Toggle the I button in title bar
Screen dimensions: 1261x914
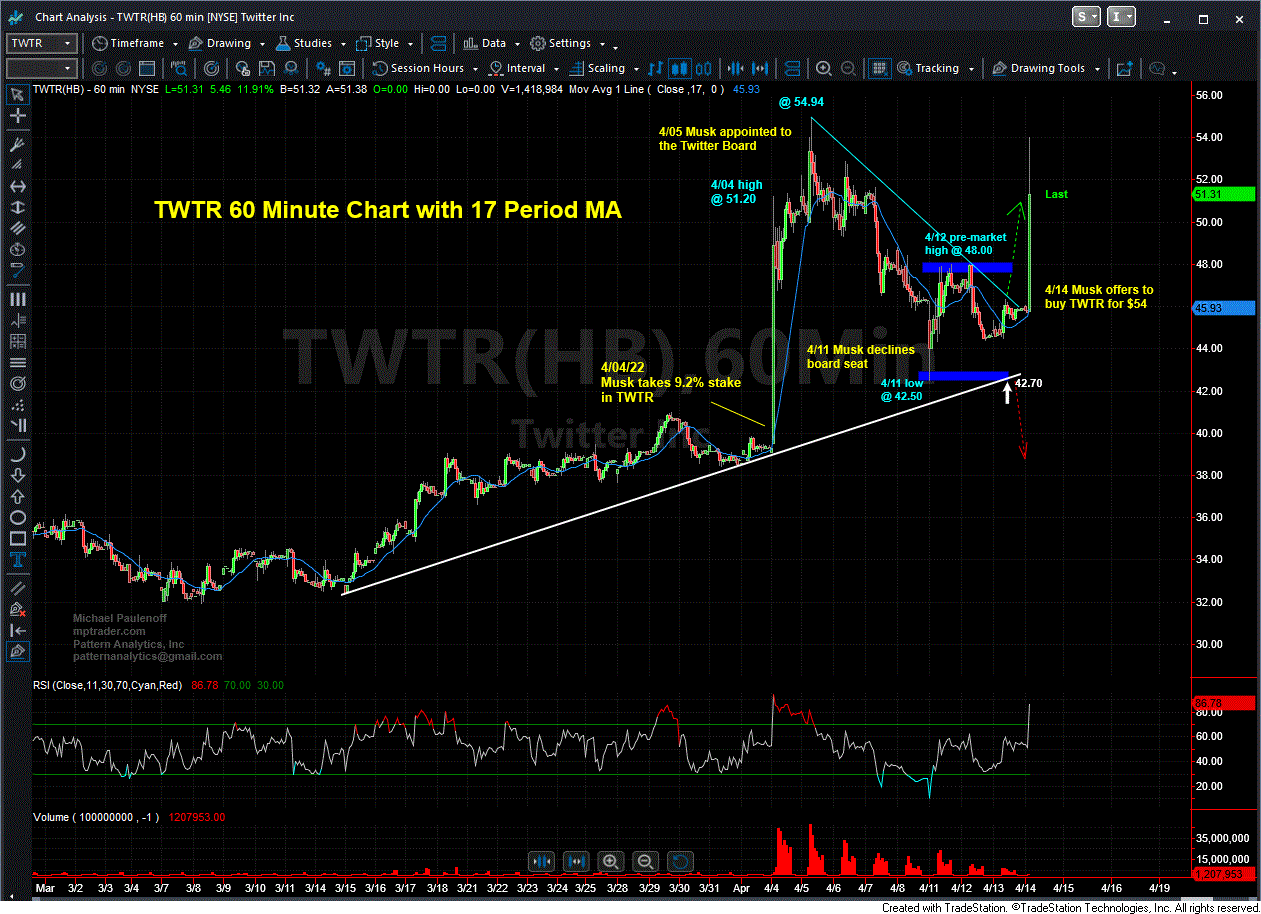pyautogui.click(x=1123, y=16)
